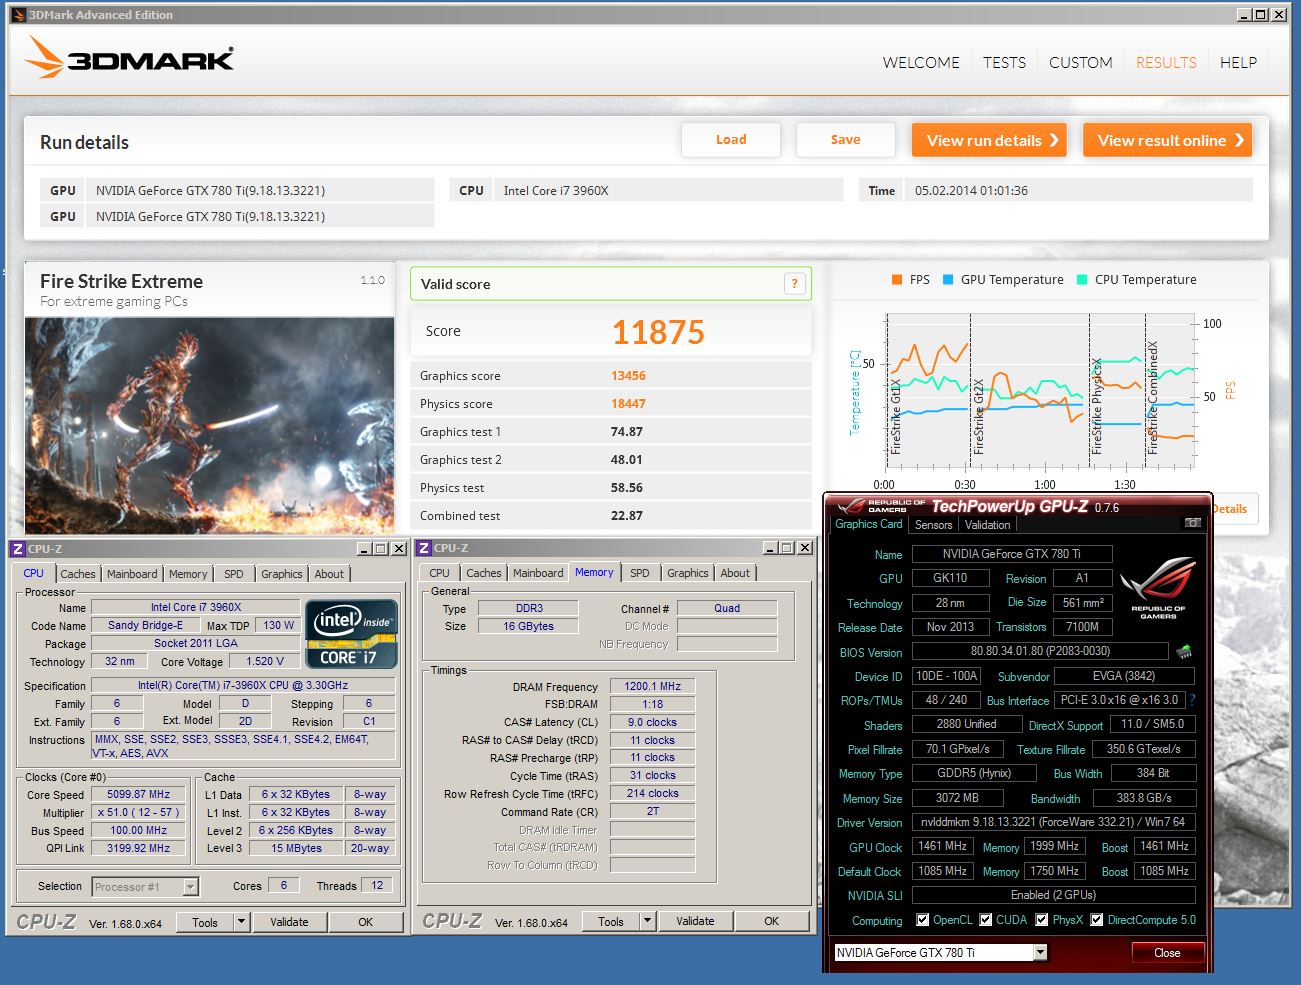Click Tools button in left CPU-Z

(205, 922)
